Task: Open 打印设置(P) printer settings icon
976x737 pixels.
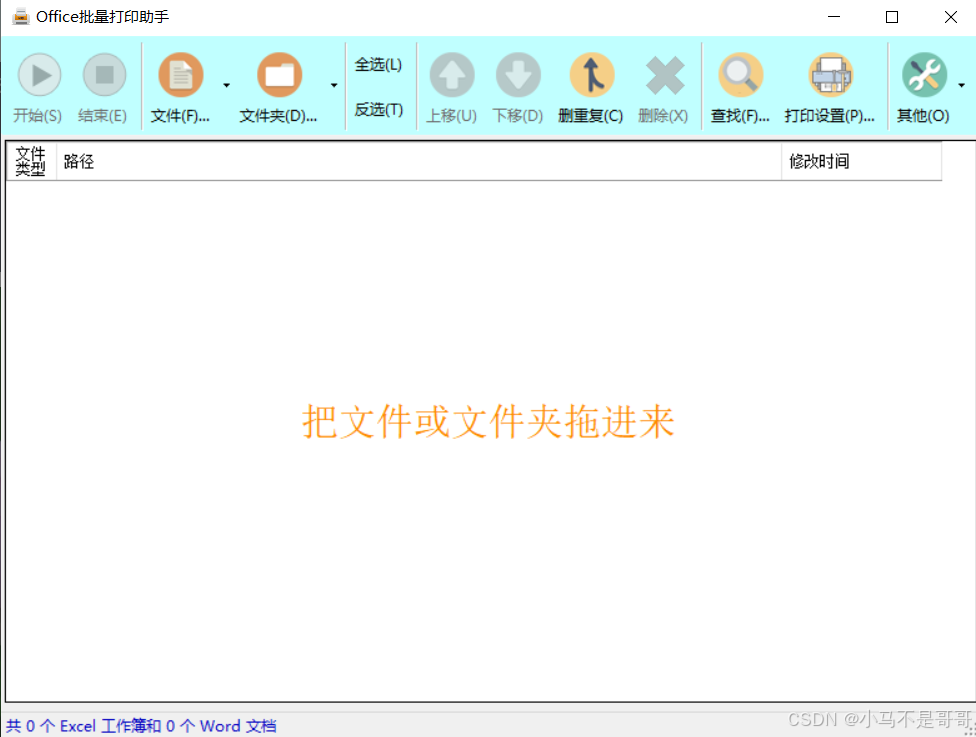Action: (830, 75)
